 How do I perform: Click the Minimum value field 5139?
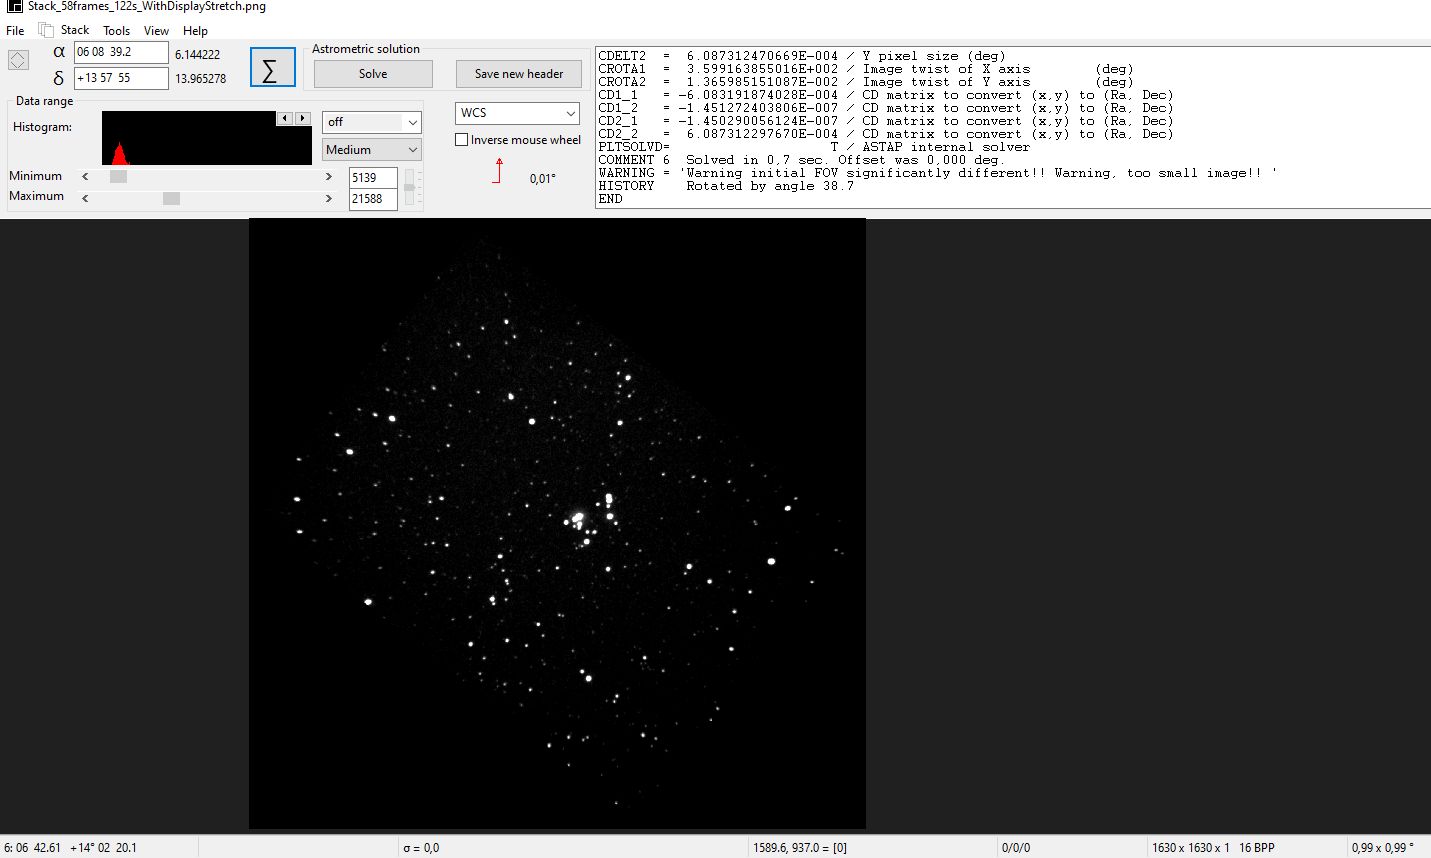[373, 178]
